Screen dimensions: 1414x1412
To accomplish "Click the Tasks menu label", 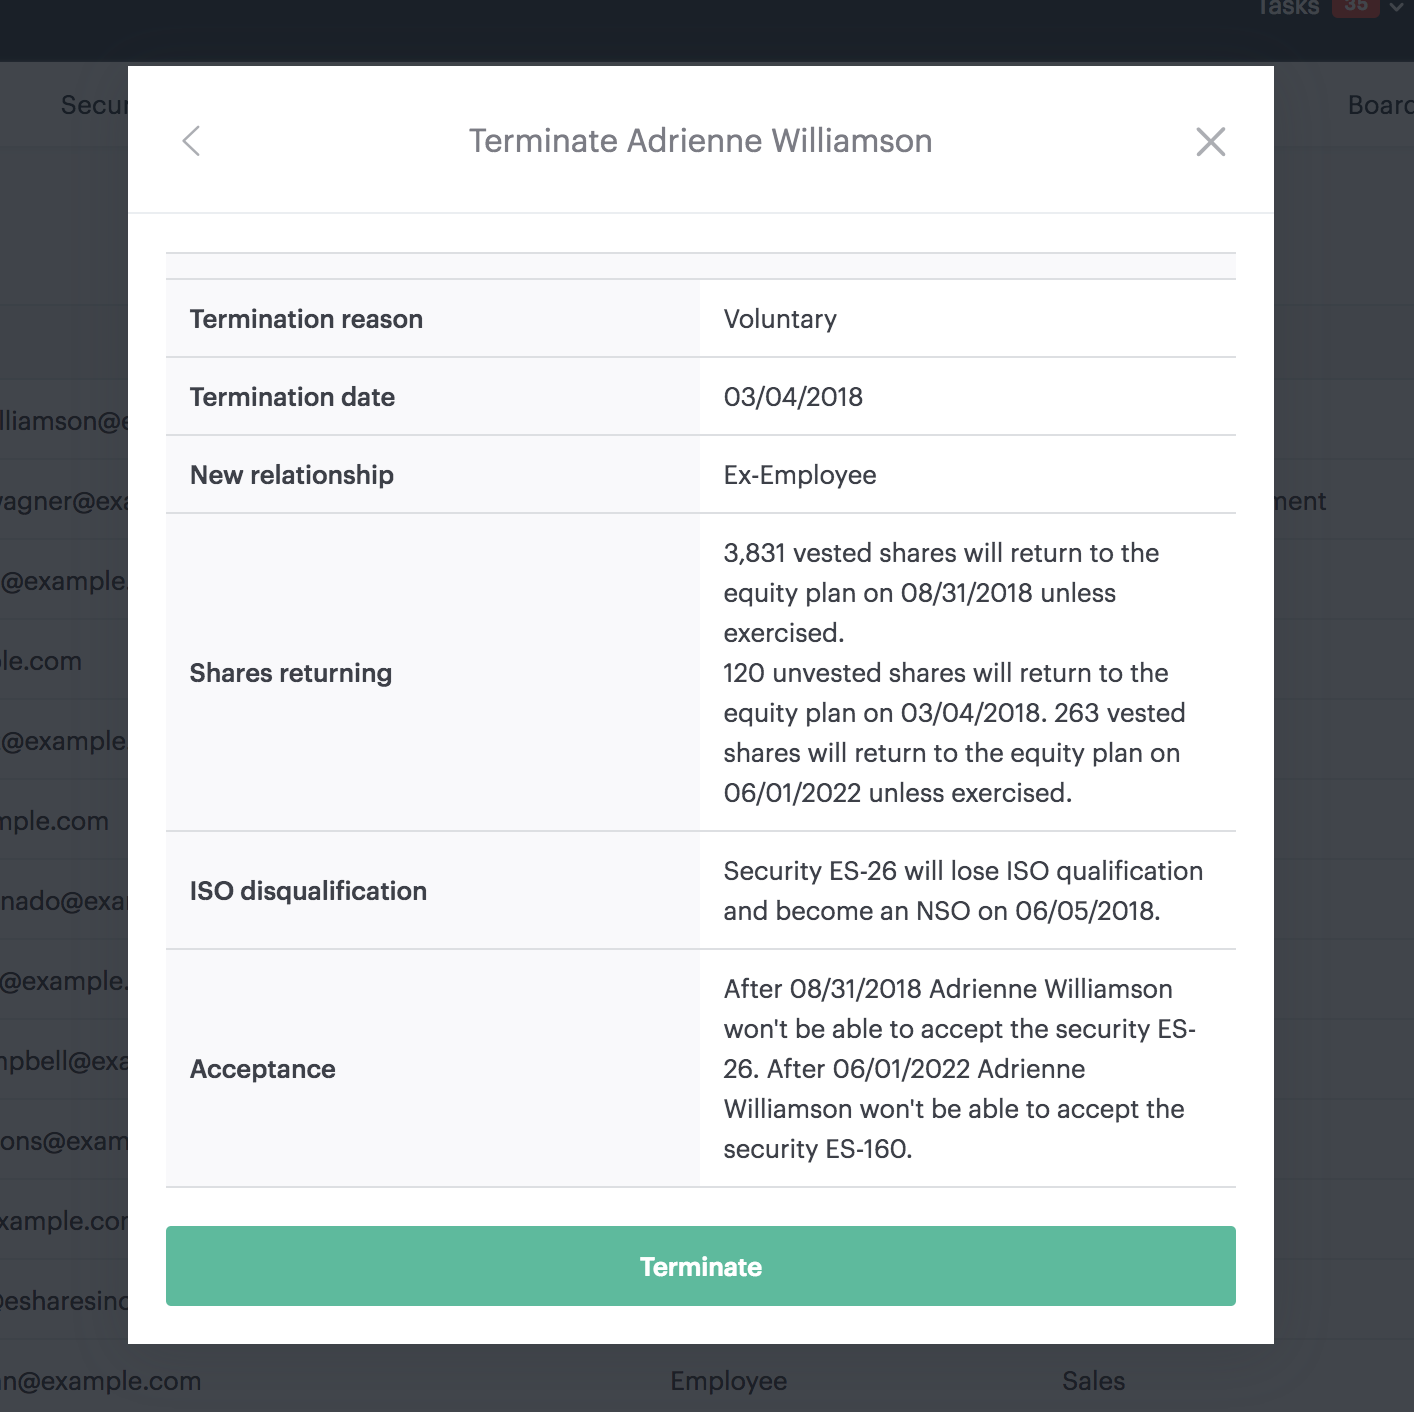I will [1289, 8].
